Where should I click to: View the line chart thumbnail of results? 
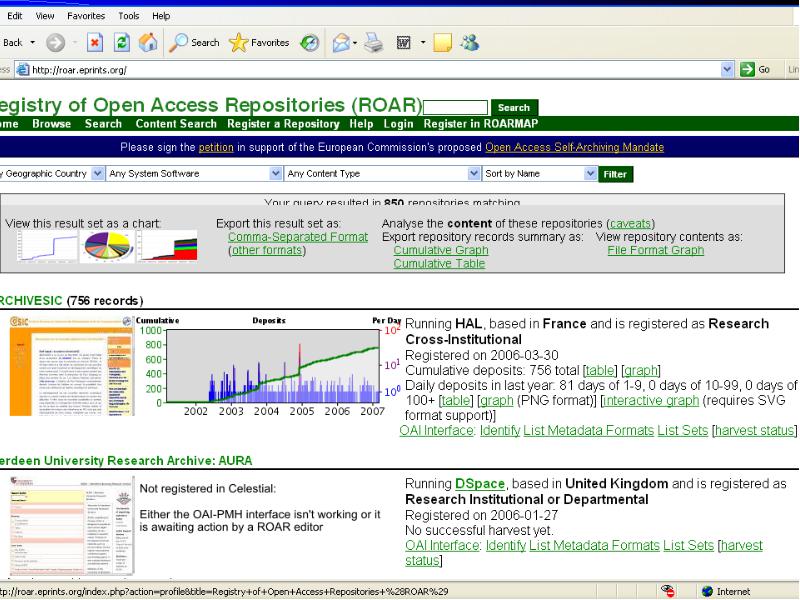[47, 246]
